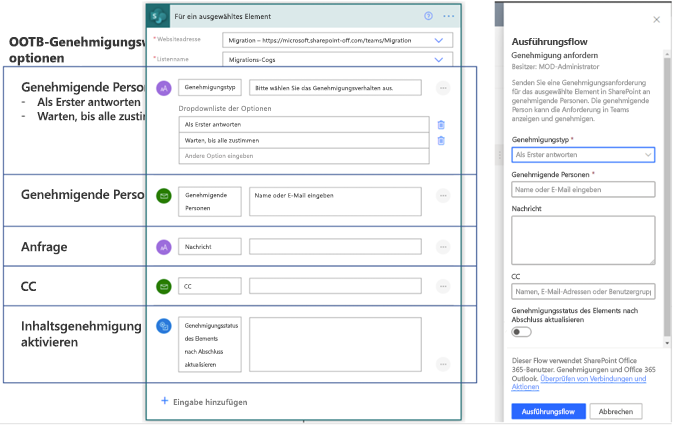Image resolution: width=677 pixels, height=427 pixels.
Task: Open Genehmigungstyp dropdown showing 'Als Erster antworten'
Action: click(583, 155)
